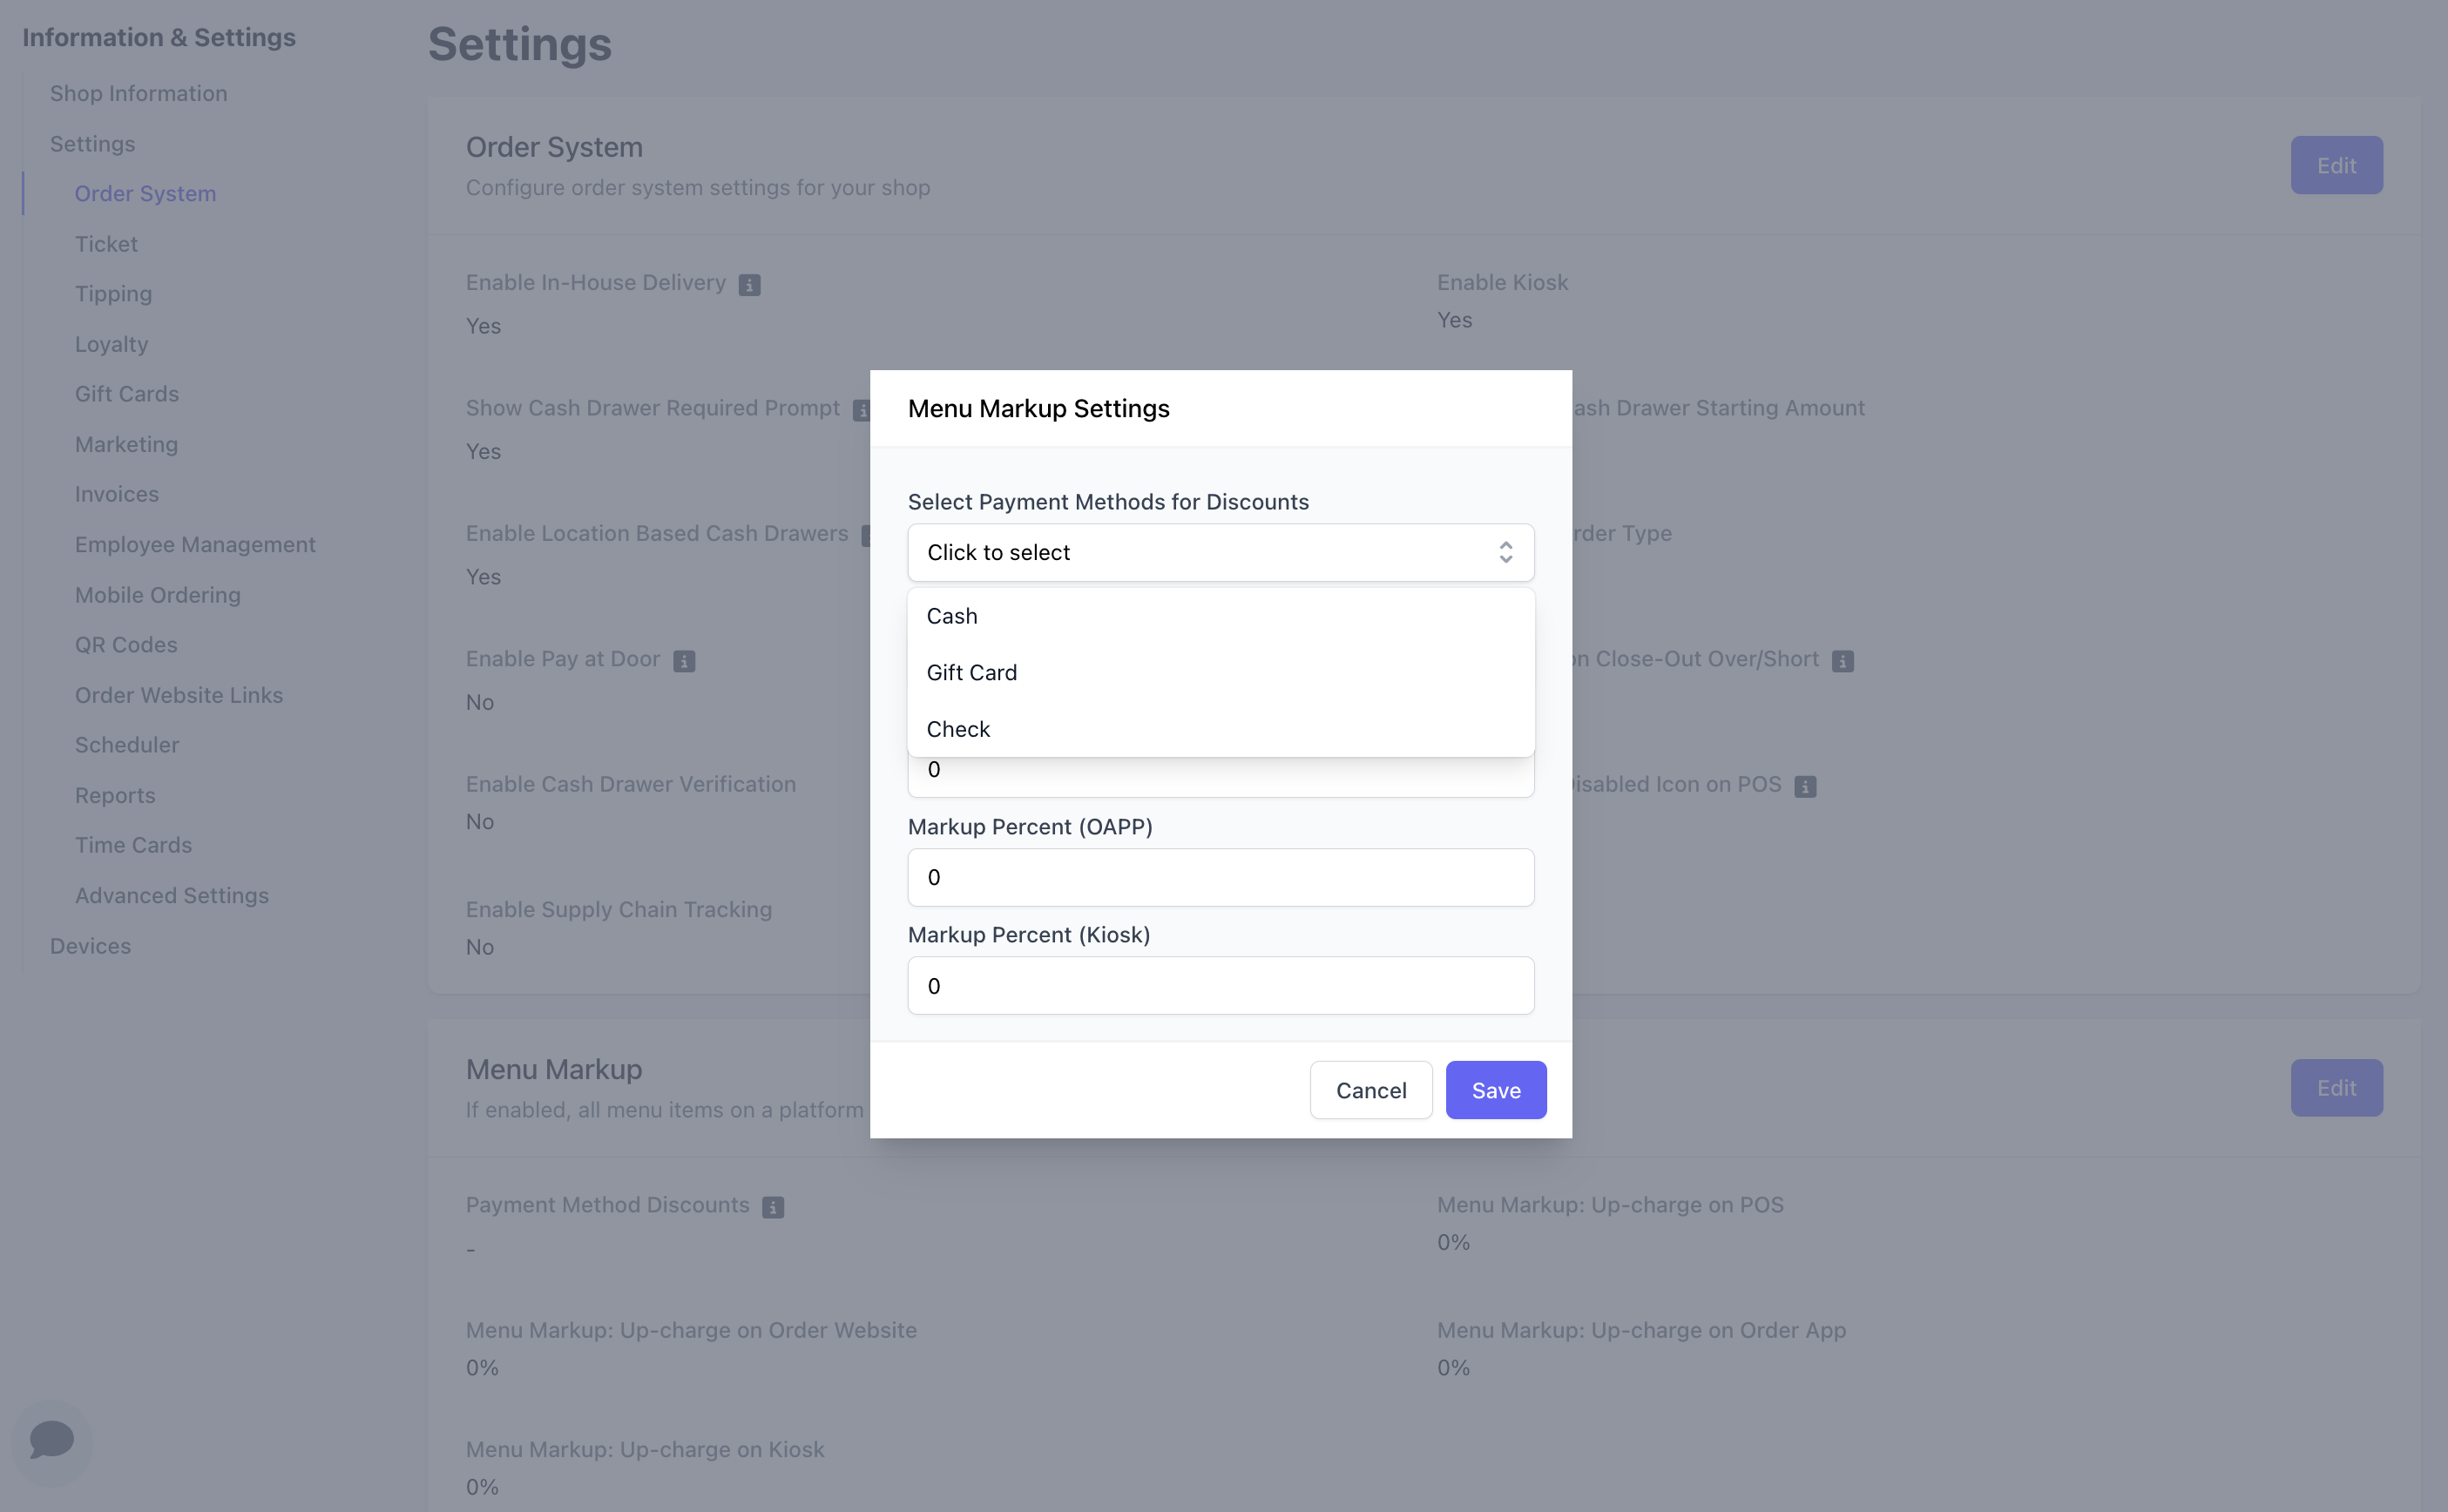Click info icon beside Payment Method Discounts
The width and height of the screenshot is (2448, 1512).
click(x=773, y=1207)
